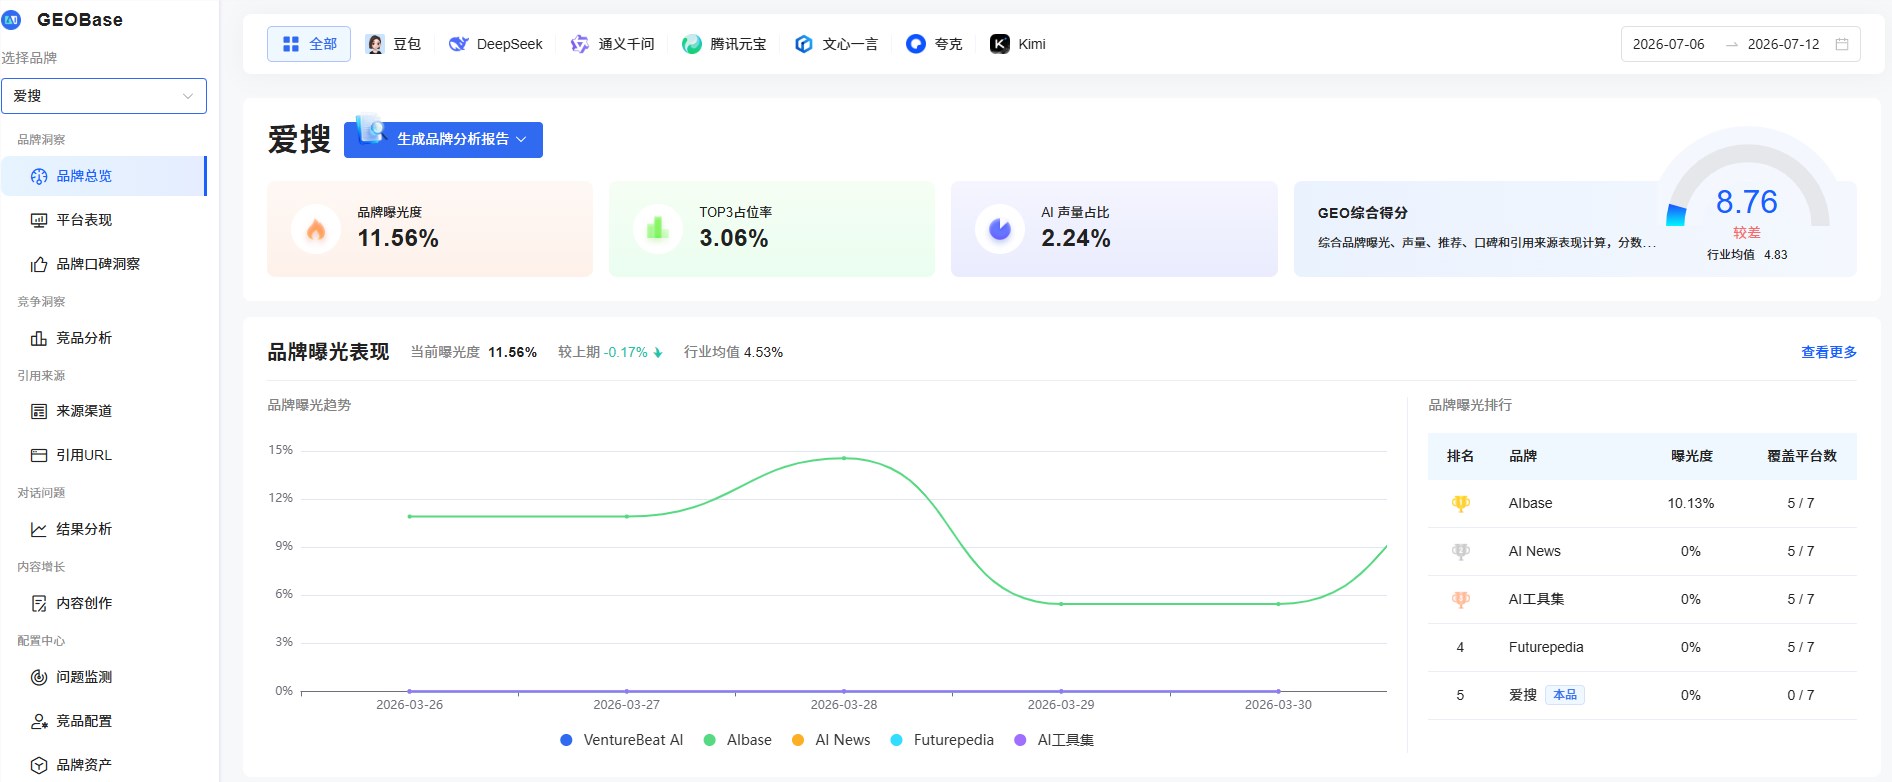Open 品牌总览 in the sidebar
Viewport: 1892px width, 782px height.
pos(104,176)
